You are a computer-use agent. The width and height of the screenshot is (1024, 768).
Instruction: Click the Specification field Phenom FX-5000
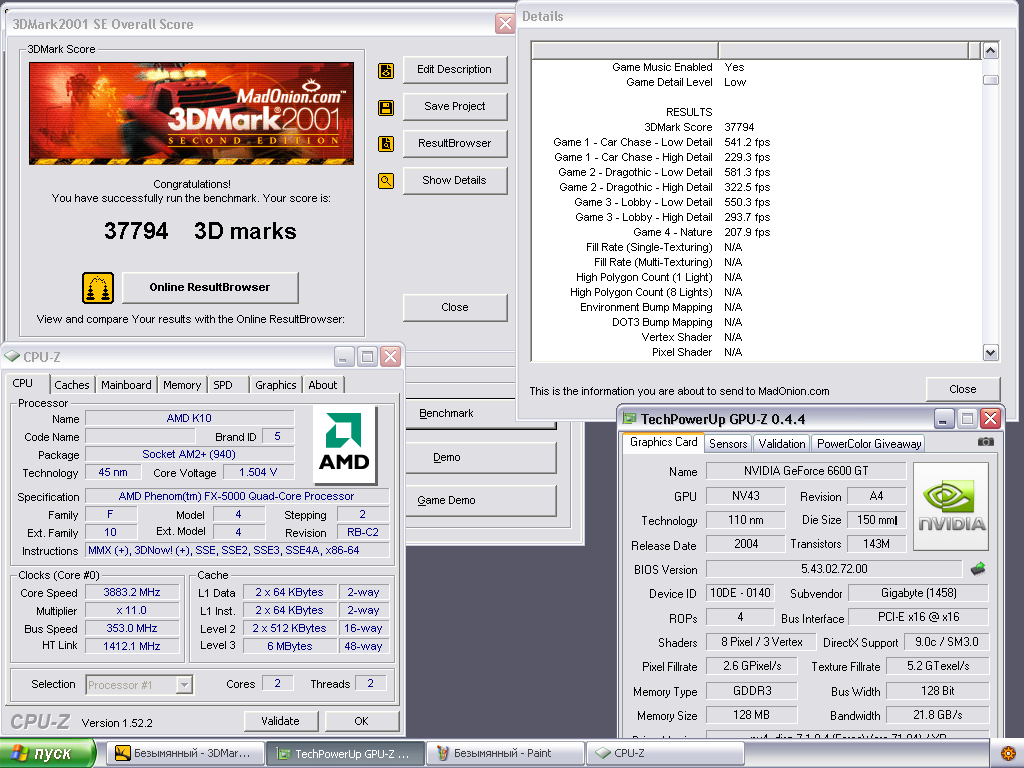[236, 496]
